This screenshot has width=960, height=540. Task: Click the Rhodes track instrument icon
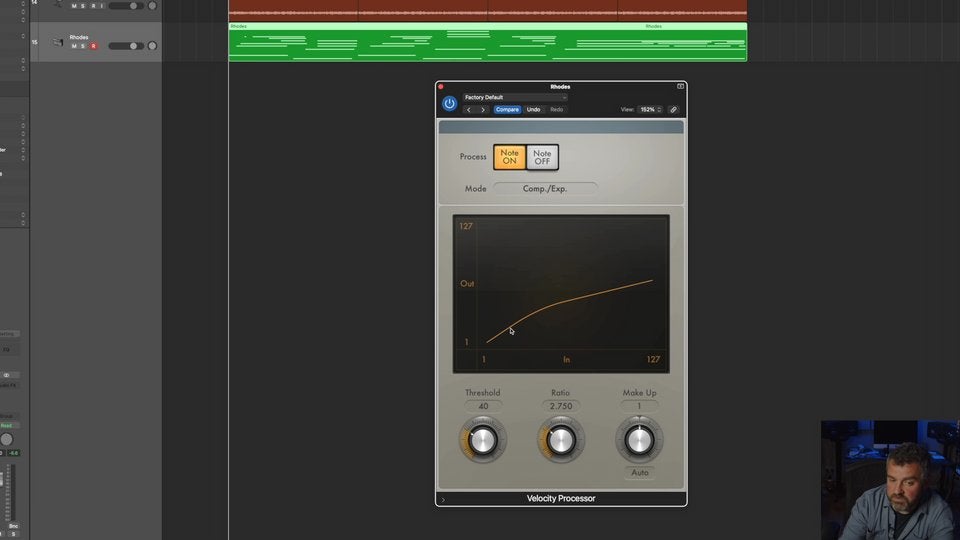pos(58,42)
